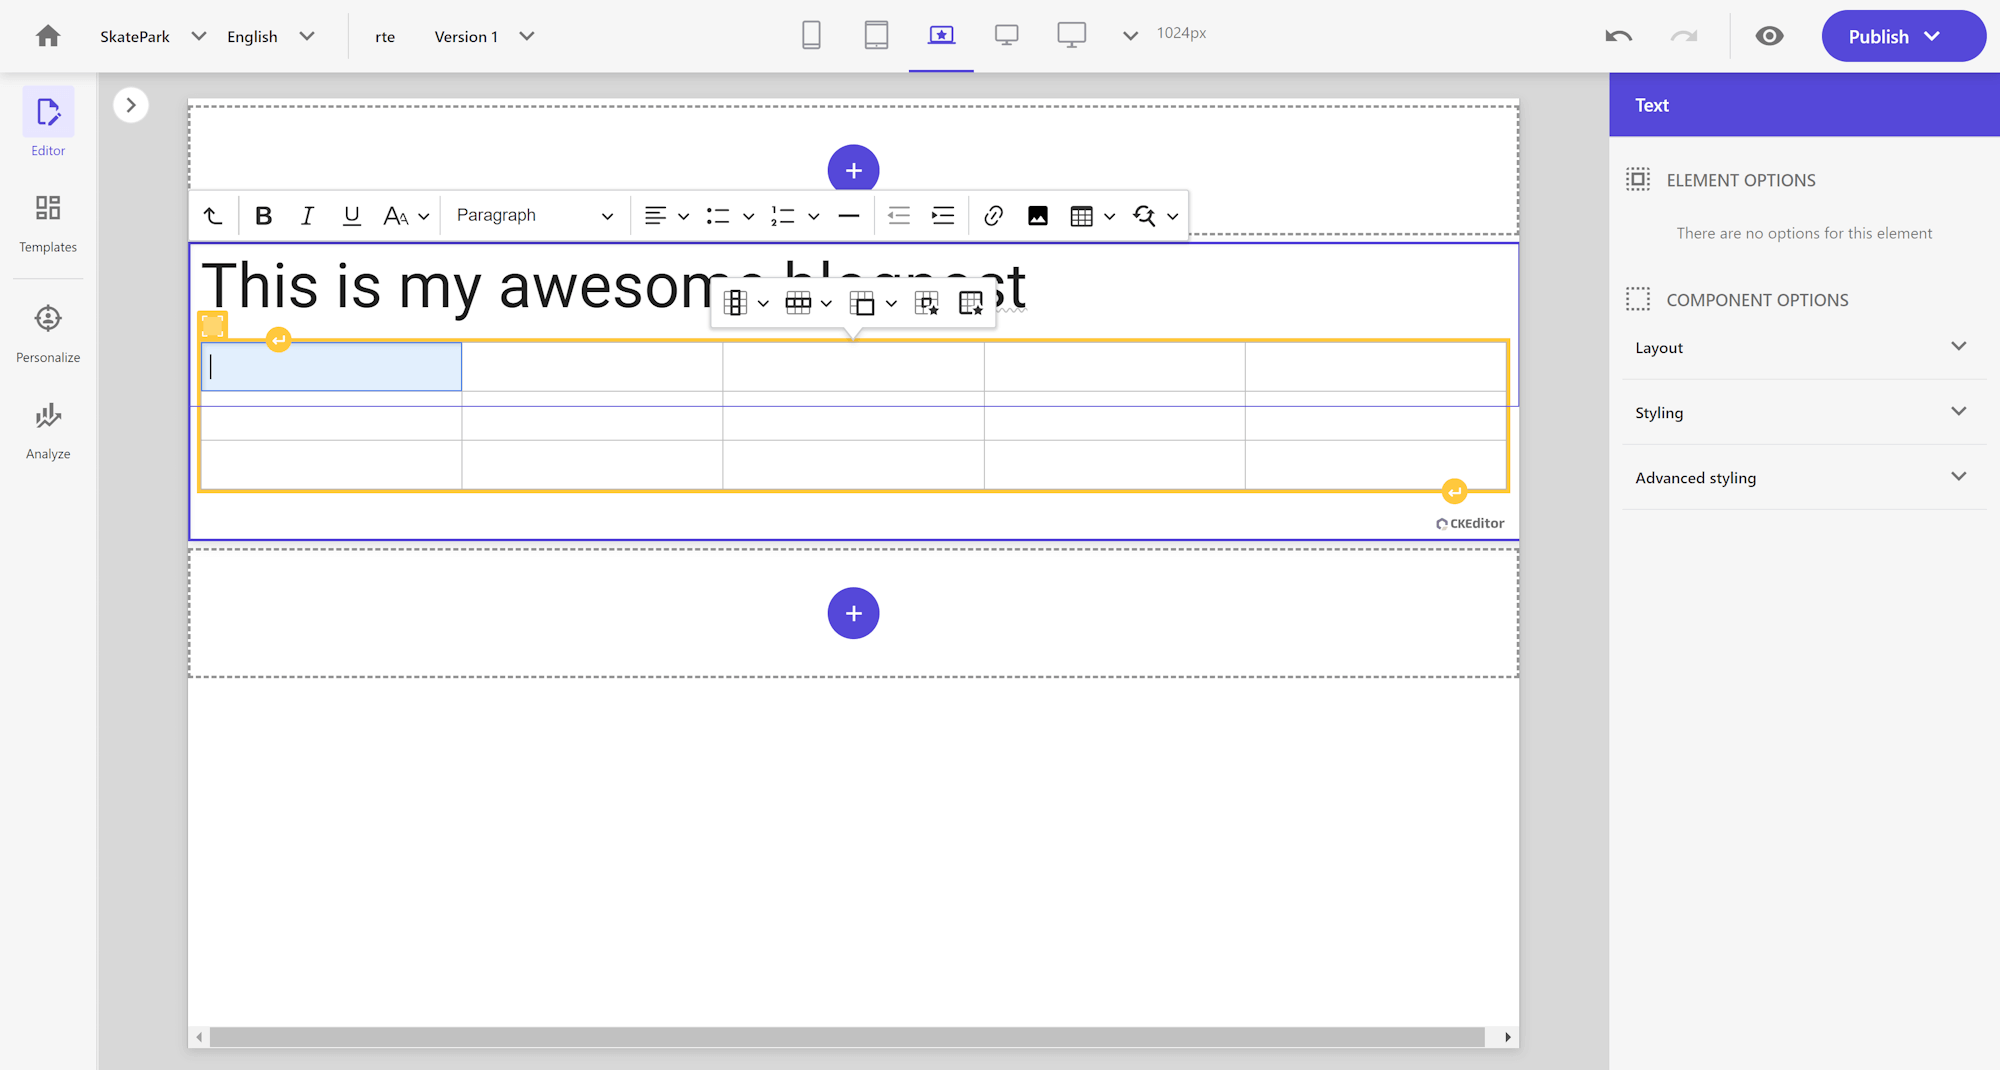Toggle preview with the eye icon
This screenshot has height=1070, width=2000.
1769,37
